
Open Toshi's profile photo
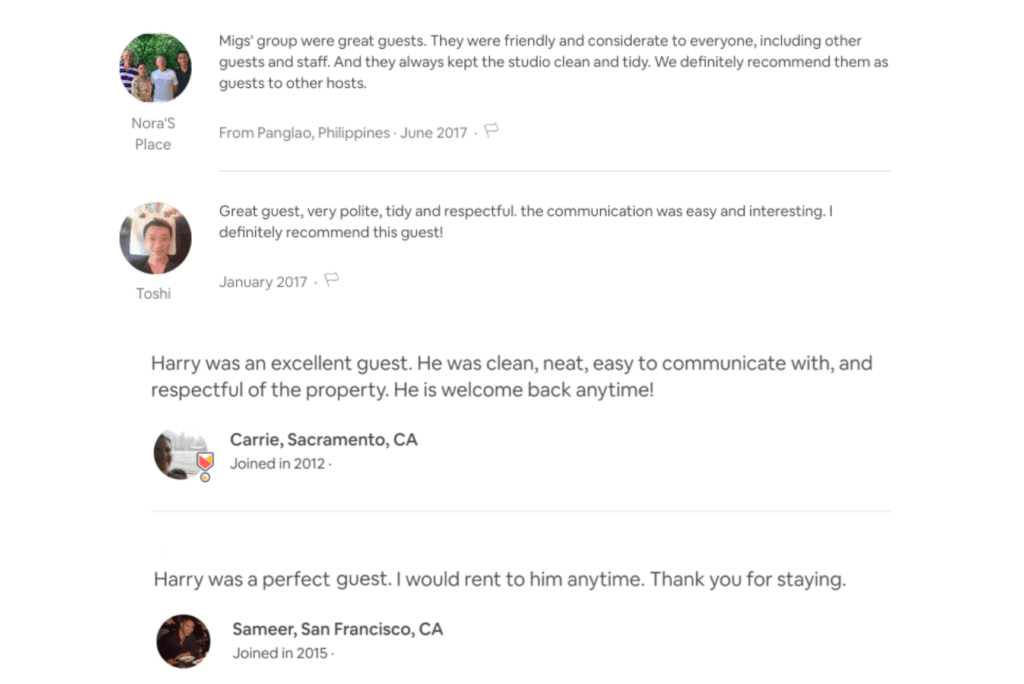(x=155, y=238)
